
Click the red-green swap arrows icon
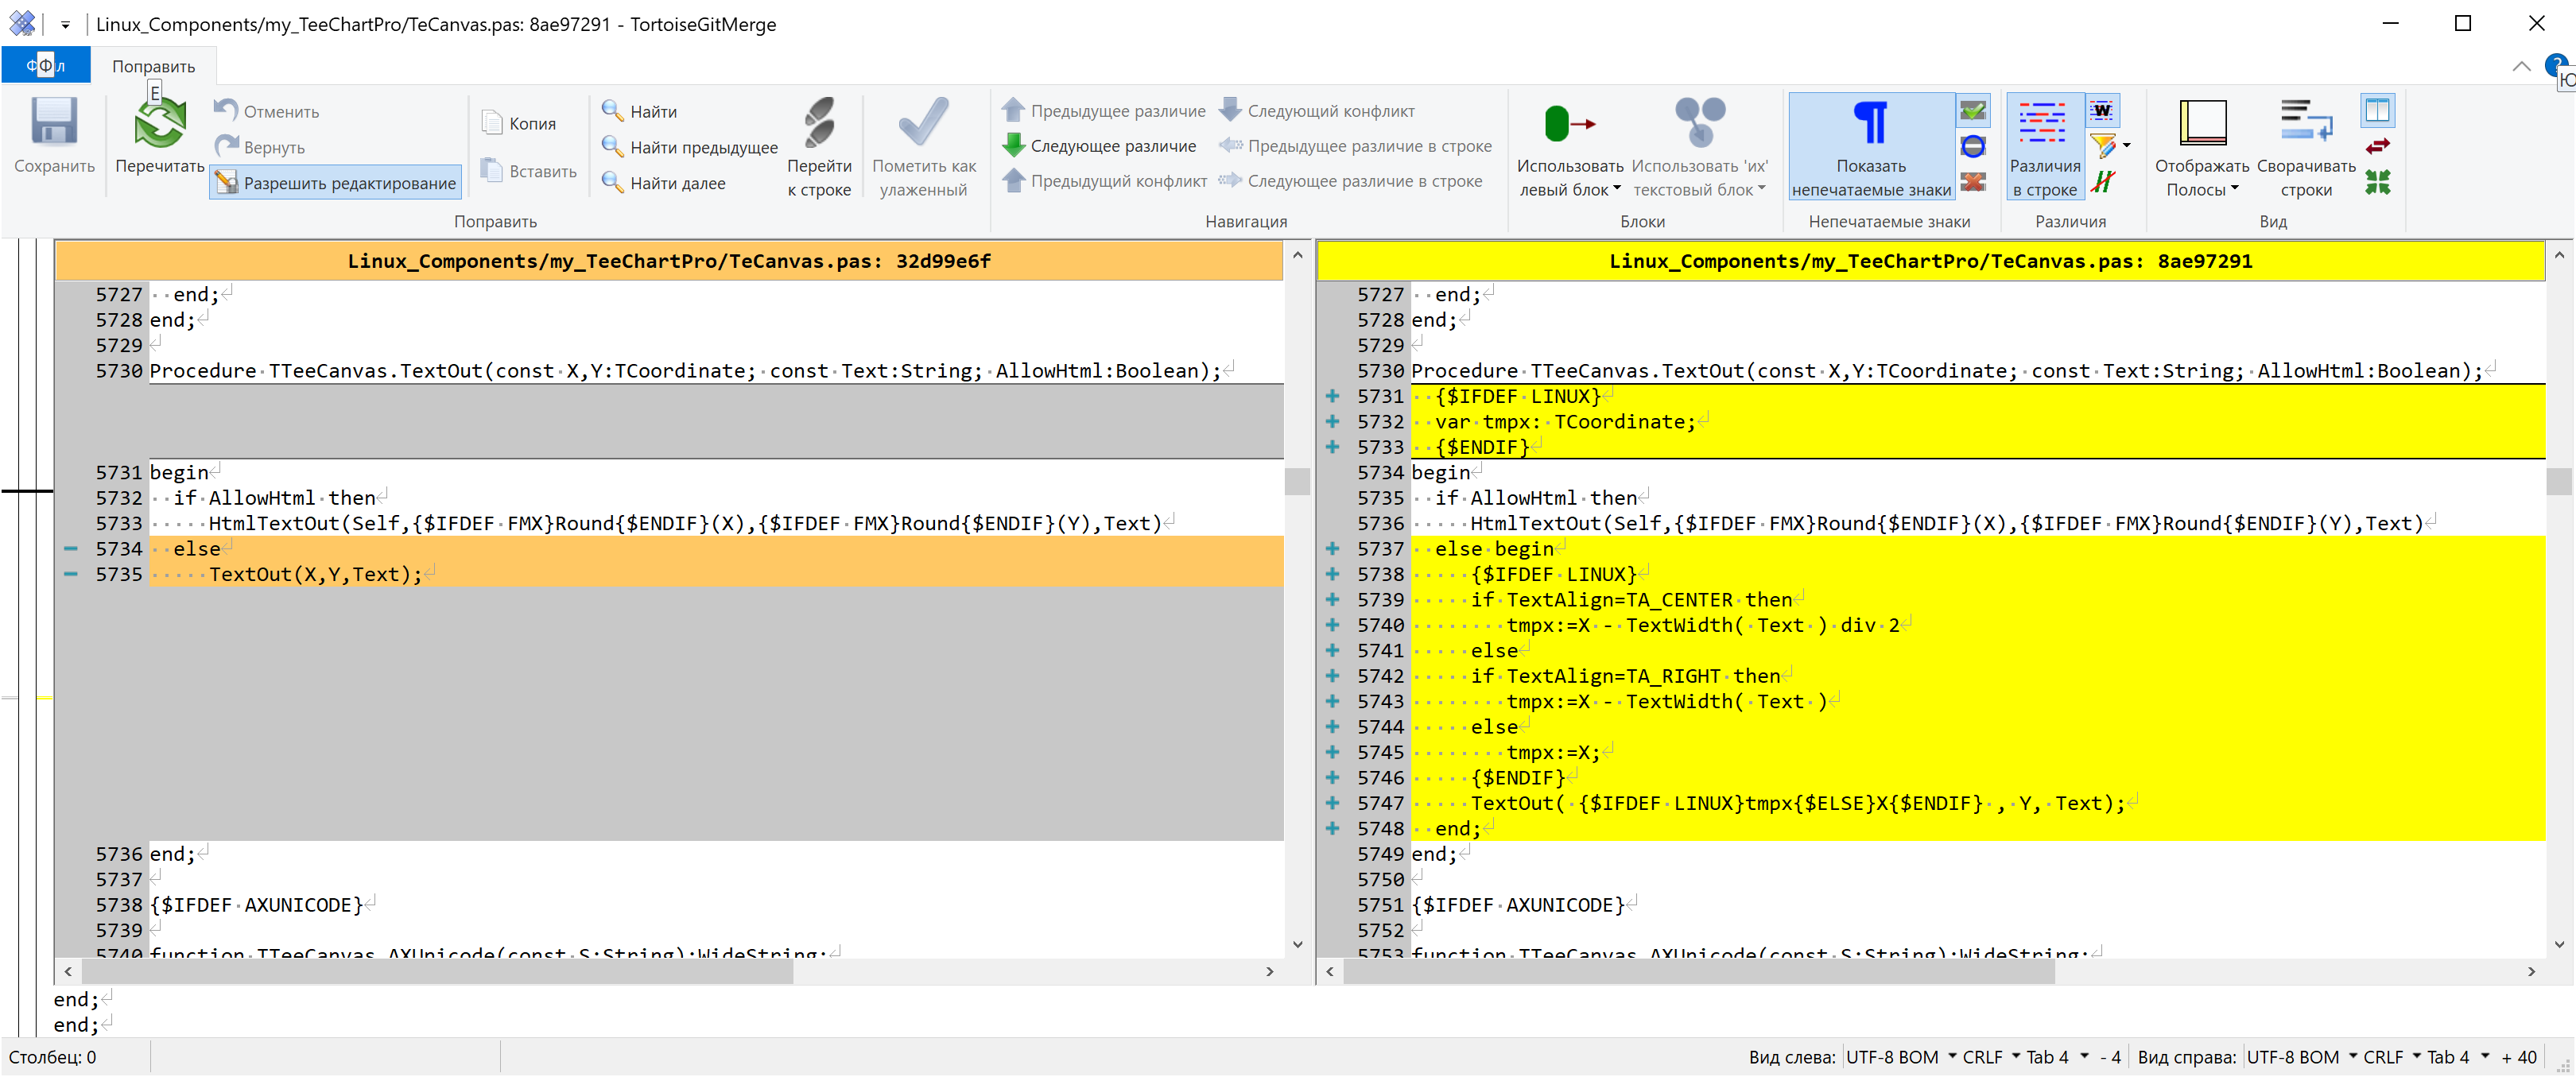click(2378, 146)
